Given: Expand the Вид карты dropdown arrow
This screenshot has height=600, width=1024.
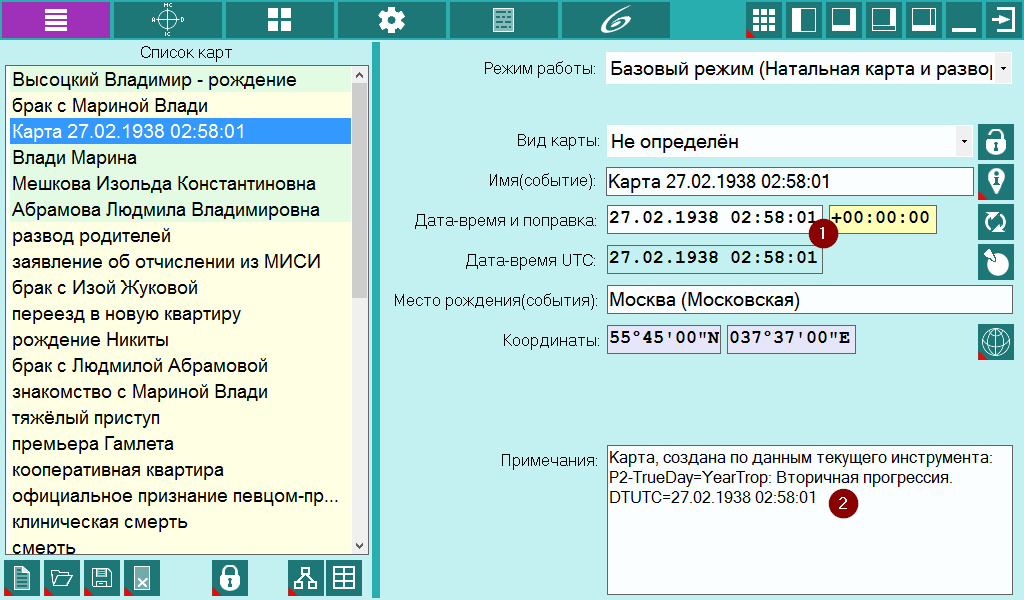Looking at the screenshot, I should [x=964, y=142].
